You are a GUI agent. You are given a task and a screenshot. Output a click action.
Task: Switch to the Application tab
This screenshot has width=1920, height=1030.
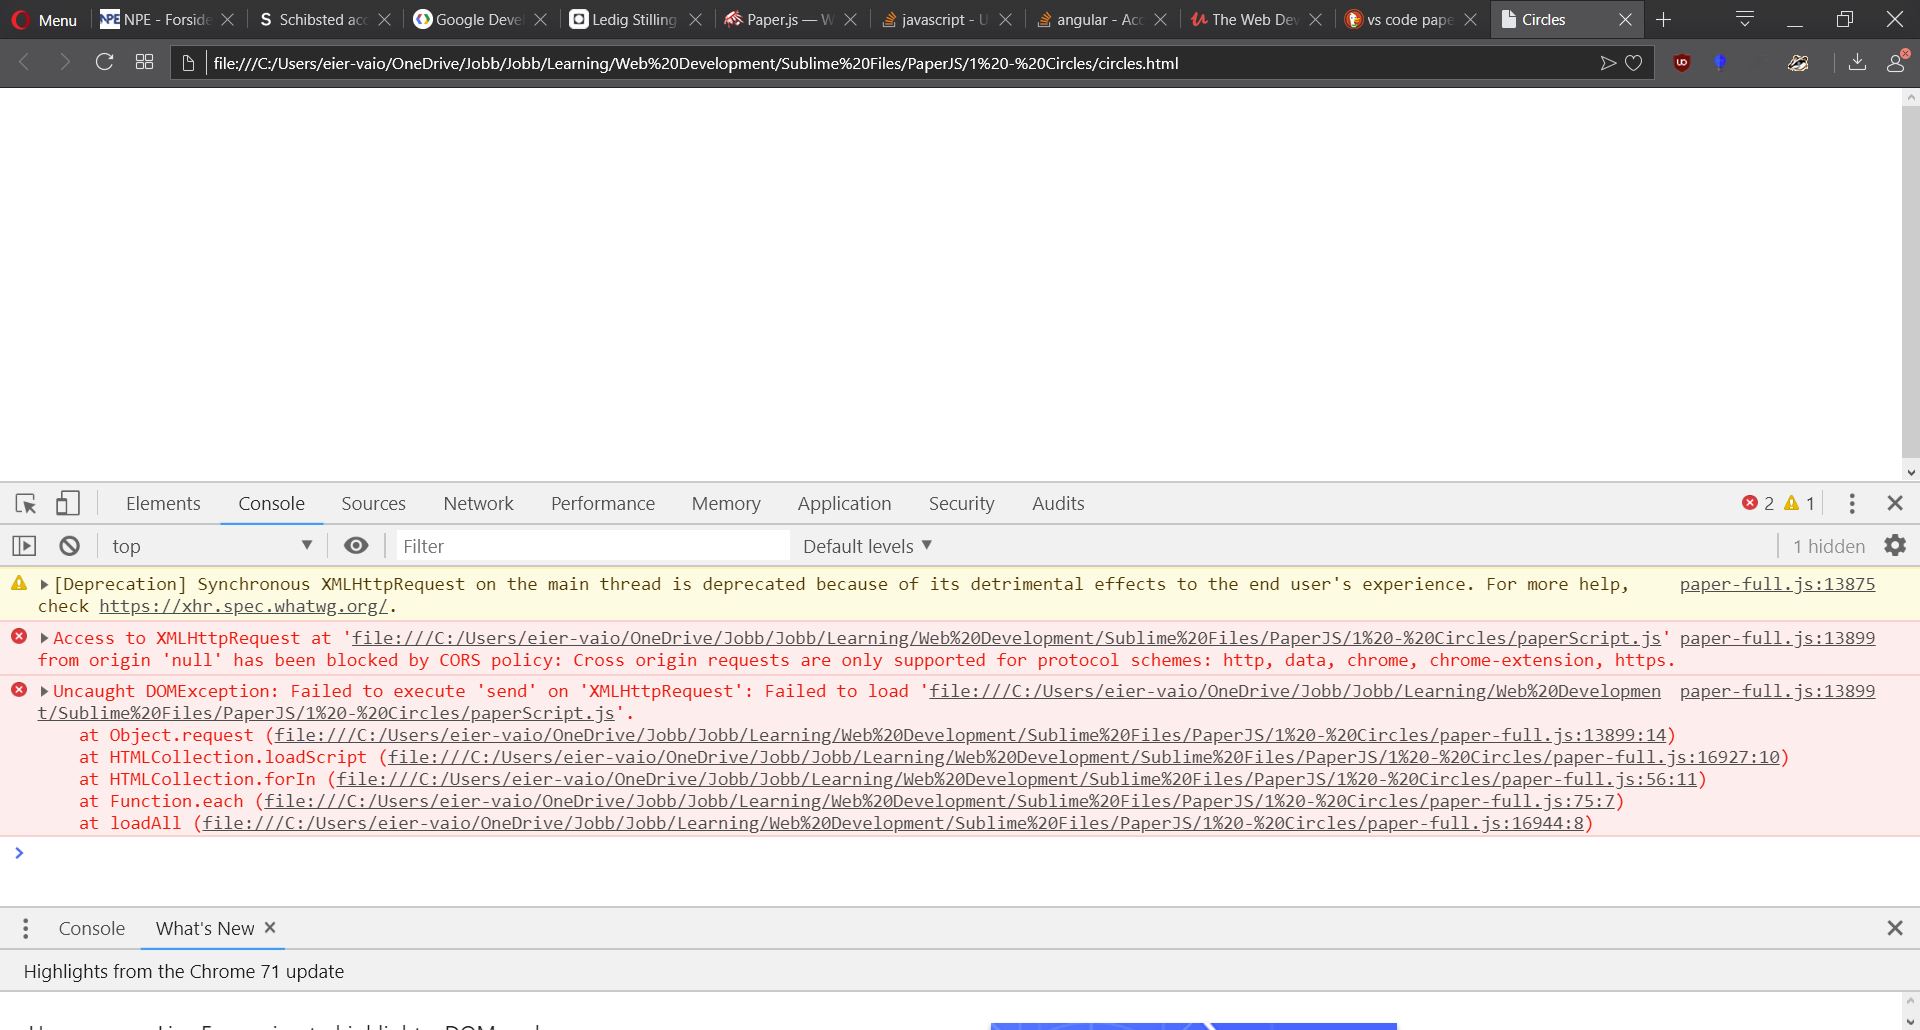coord(844,503)
